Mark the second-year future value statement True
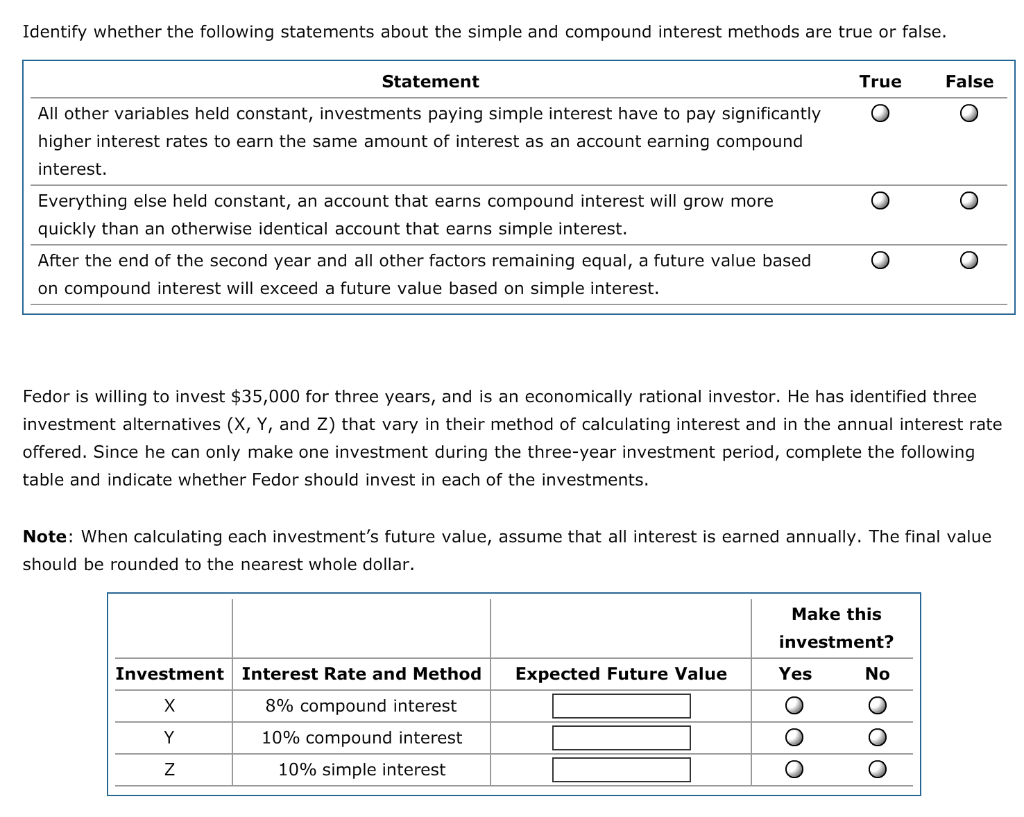This screenshot has height=817, width=1024. pyautogui.click(x=880, y=260)
